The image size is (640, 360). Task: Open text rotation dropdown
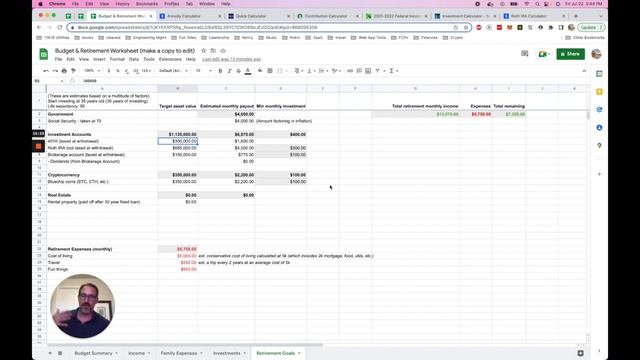[x=336, y=71]
